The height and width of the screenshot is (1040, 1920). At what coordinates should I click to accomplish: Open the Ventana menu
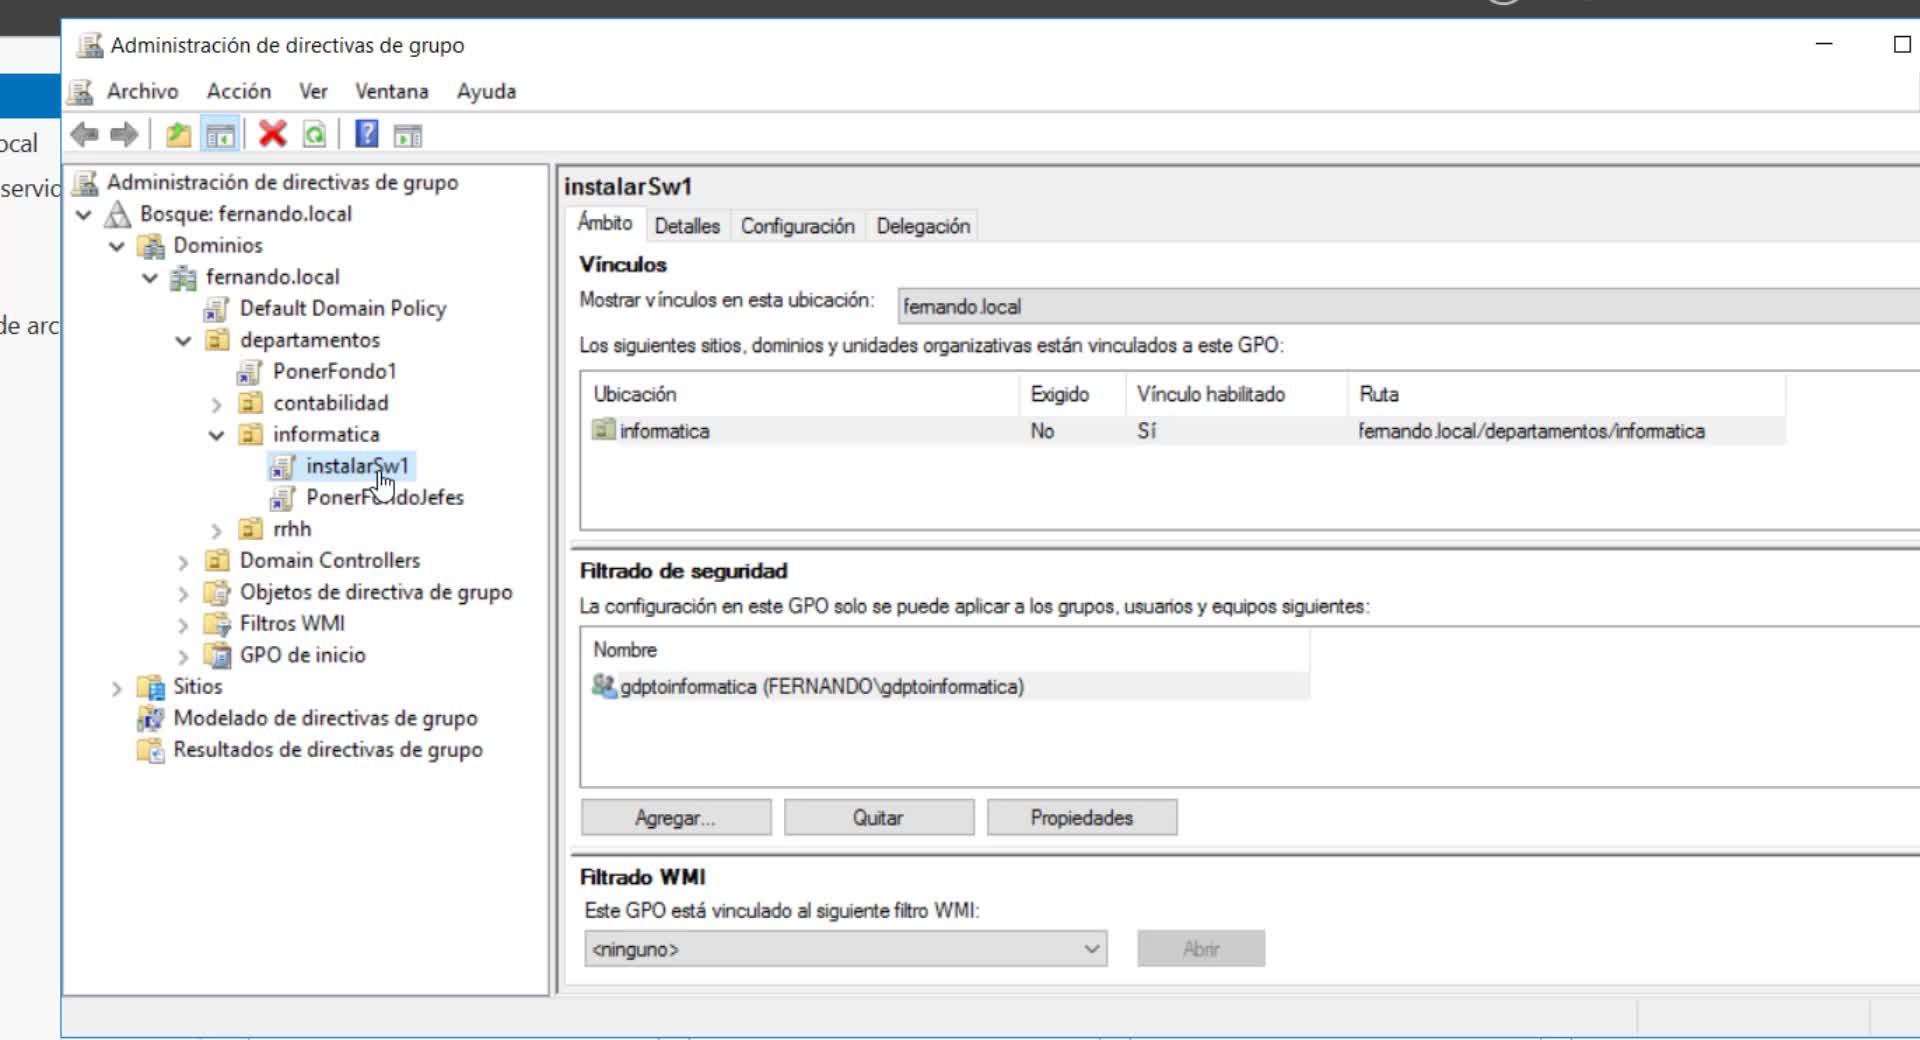click(x=392, y=91)
